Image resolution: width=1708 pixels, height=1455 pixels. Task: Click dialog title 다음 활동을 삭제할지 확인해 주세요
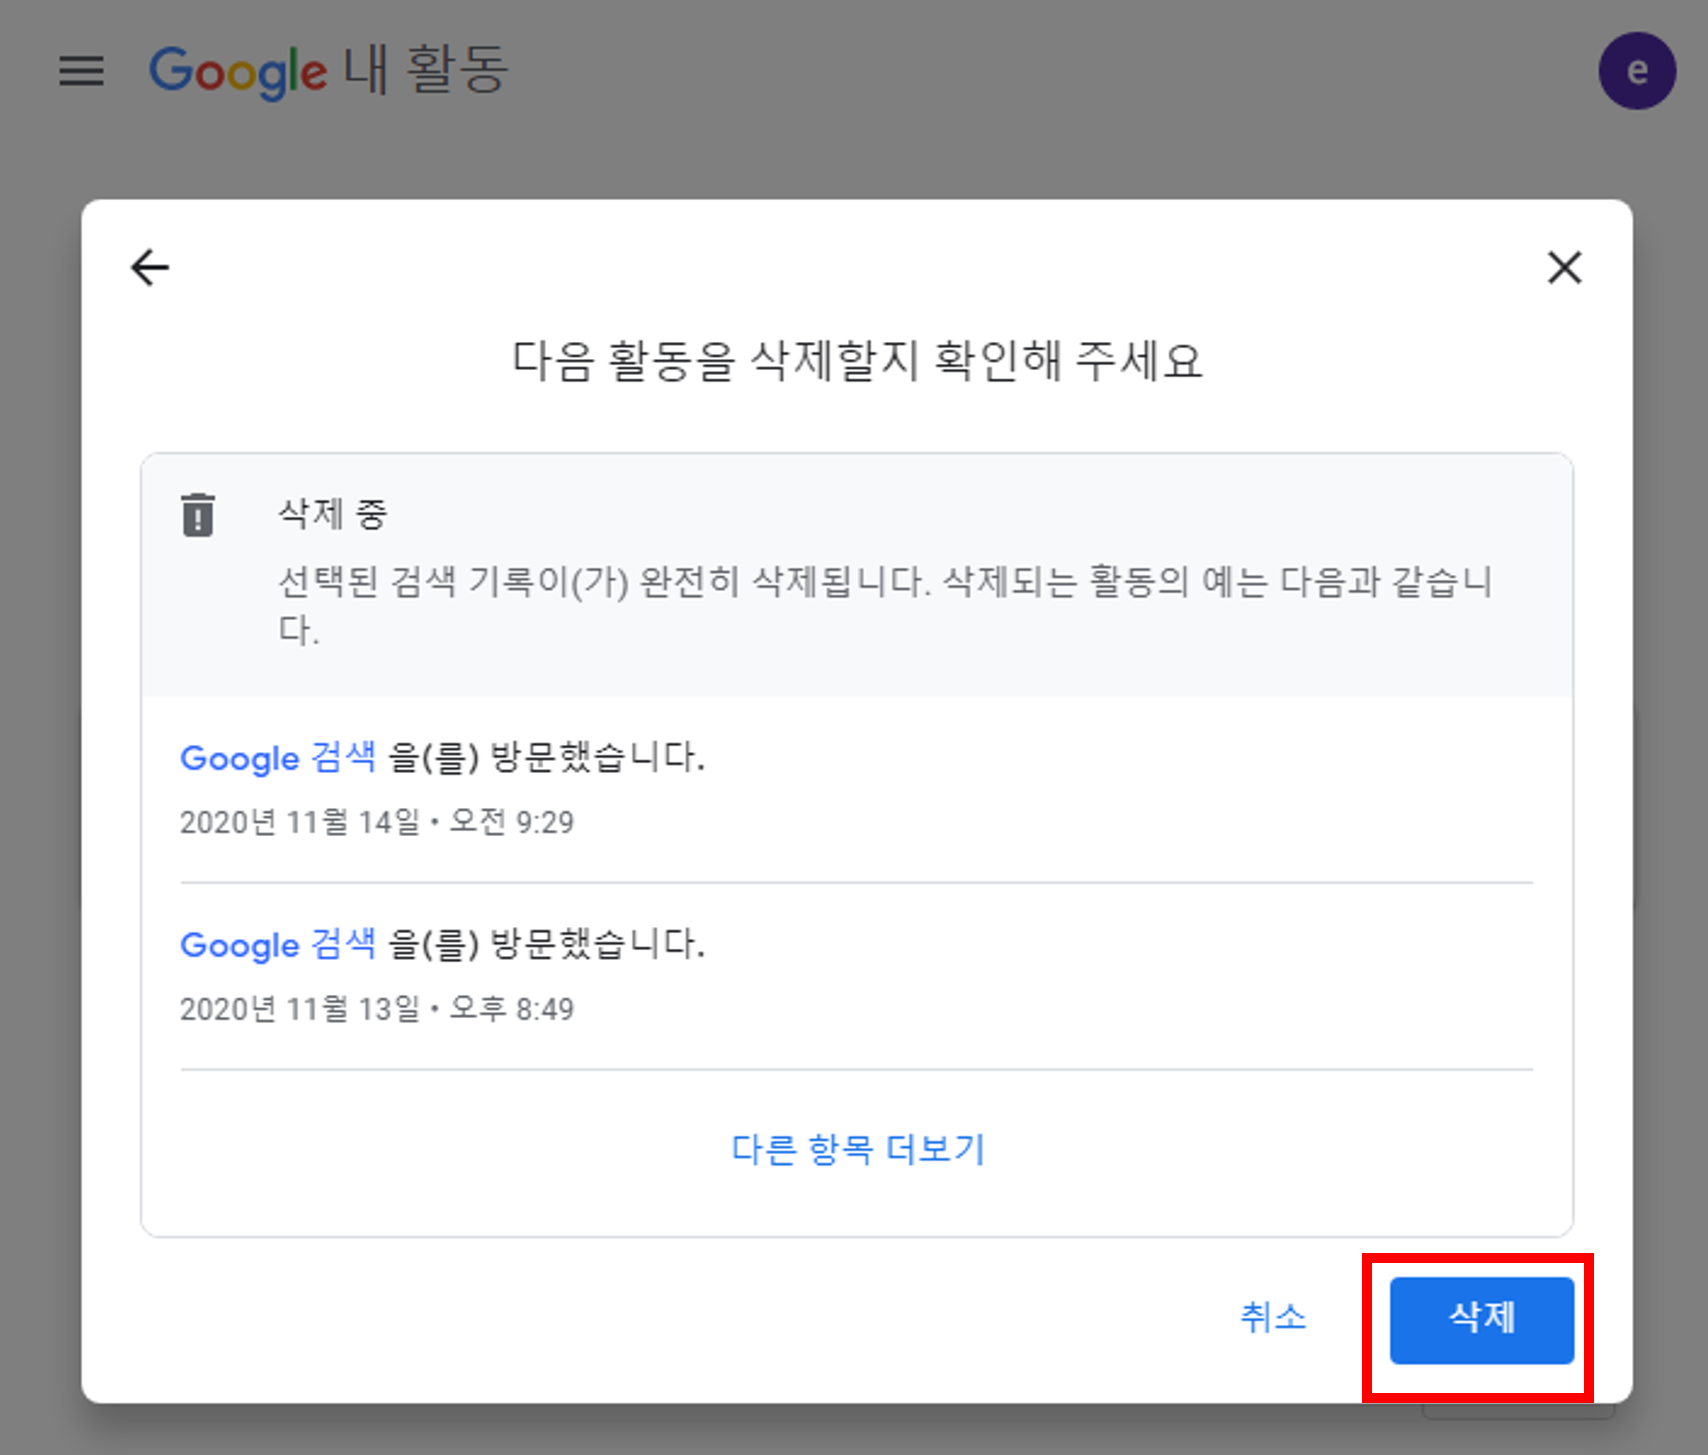(x=857, y=360)
